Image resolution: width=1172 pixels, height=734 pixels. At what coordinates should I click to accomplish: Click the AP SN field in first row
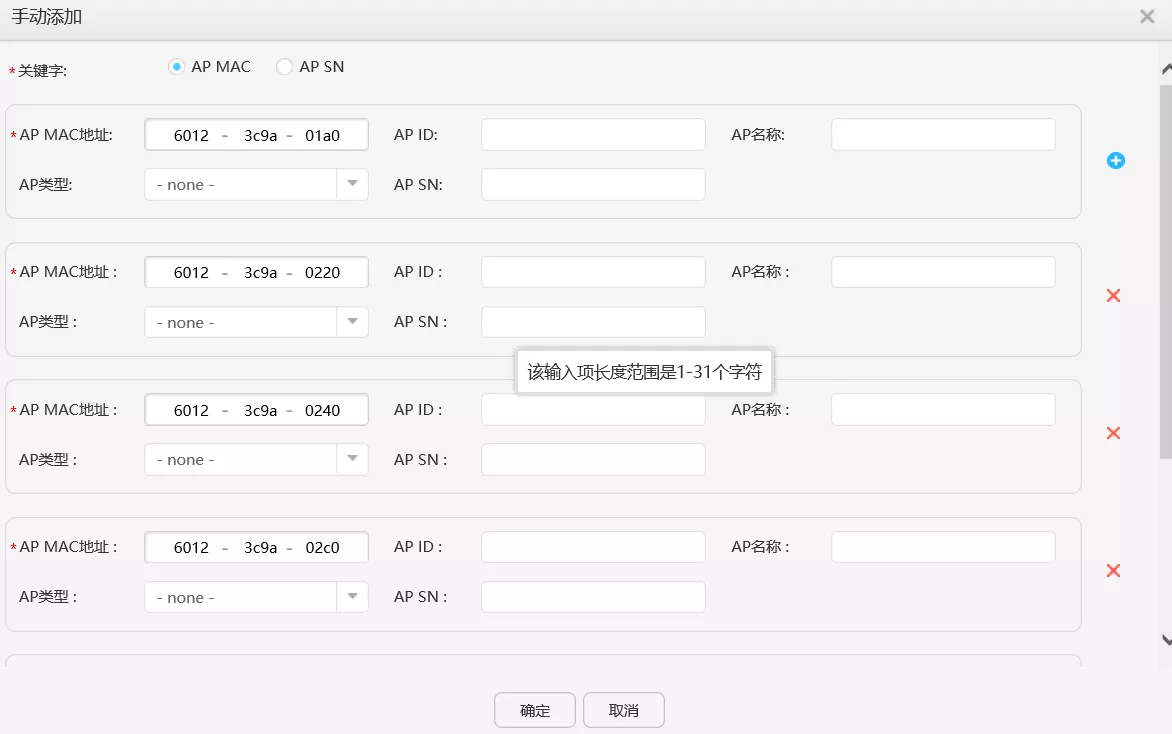click(593, 185)
